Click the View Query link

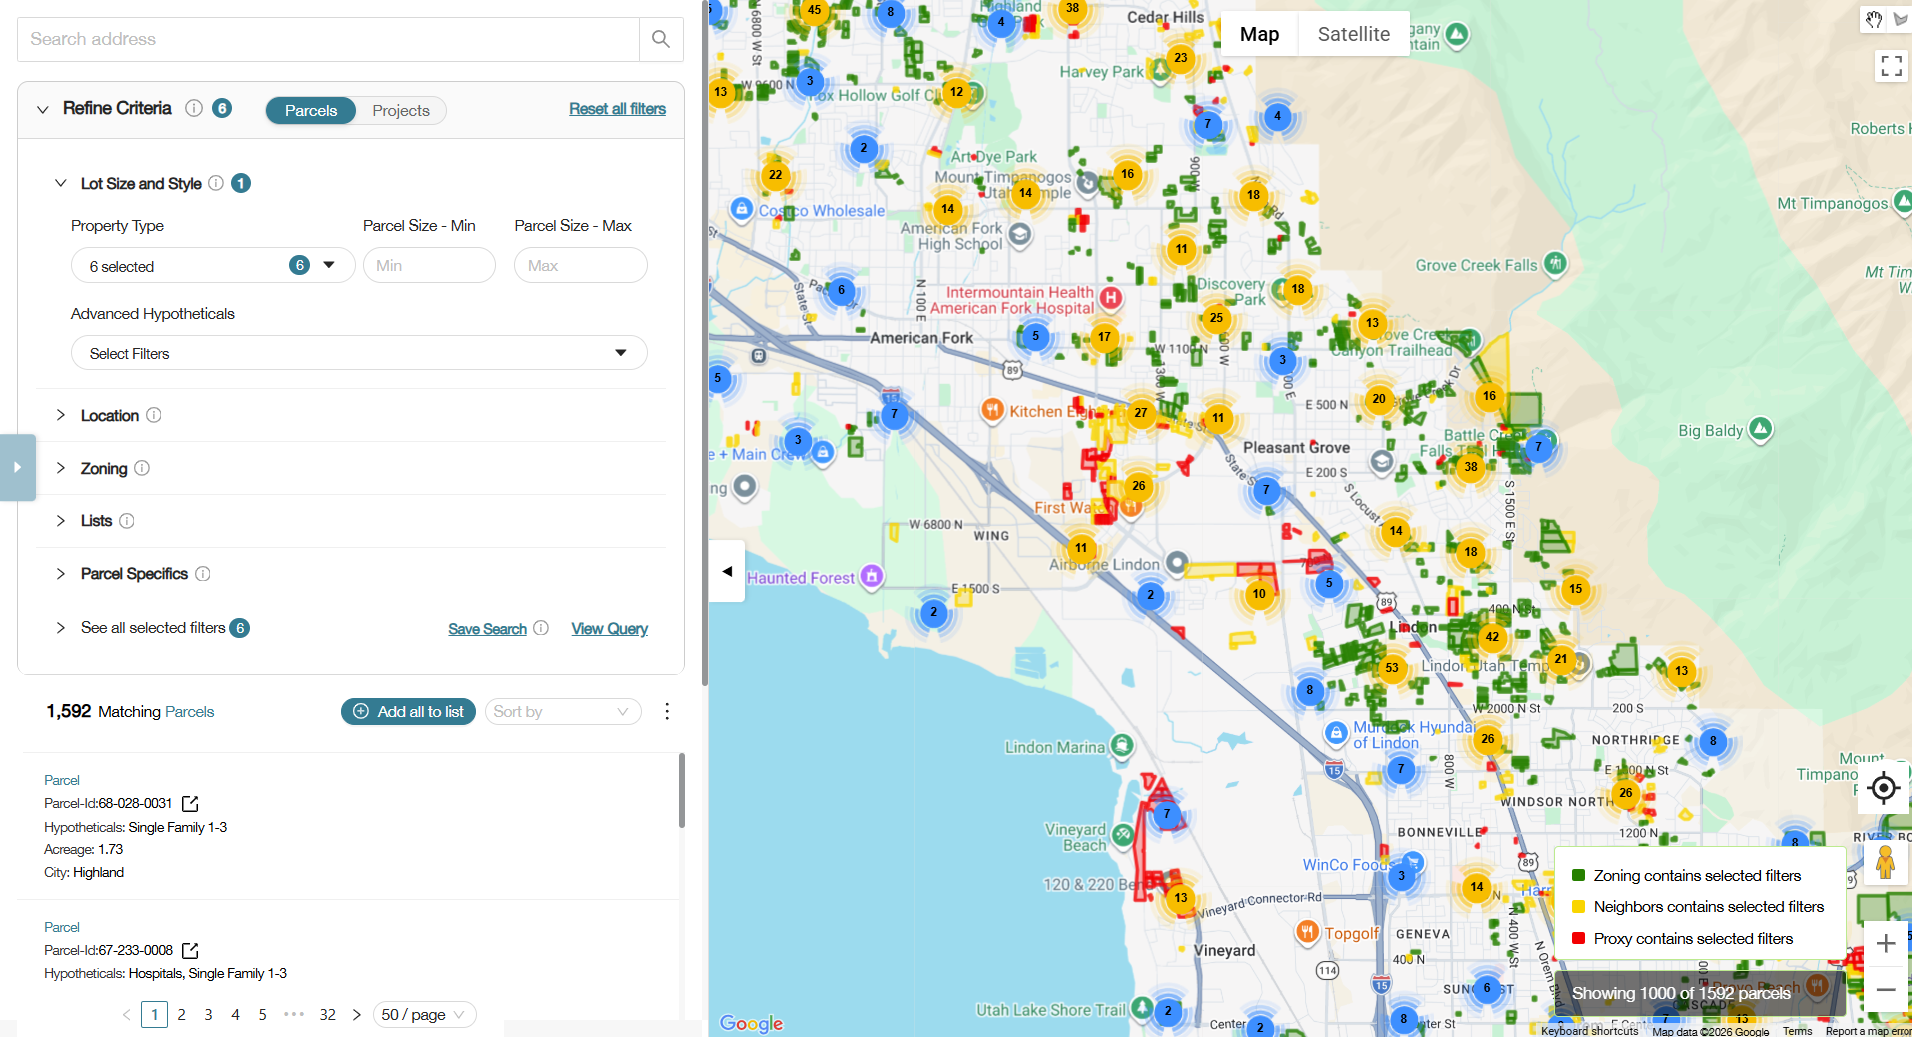pos(609,629)
